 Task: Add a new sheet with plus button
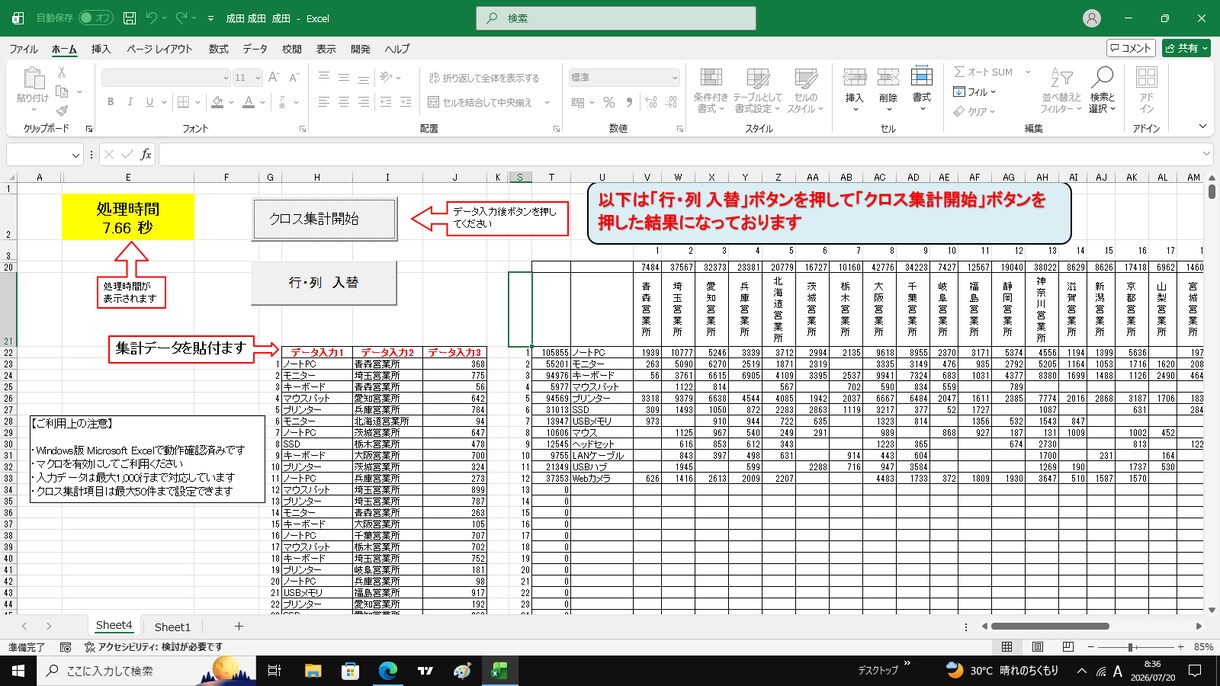pos(238,626)
